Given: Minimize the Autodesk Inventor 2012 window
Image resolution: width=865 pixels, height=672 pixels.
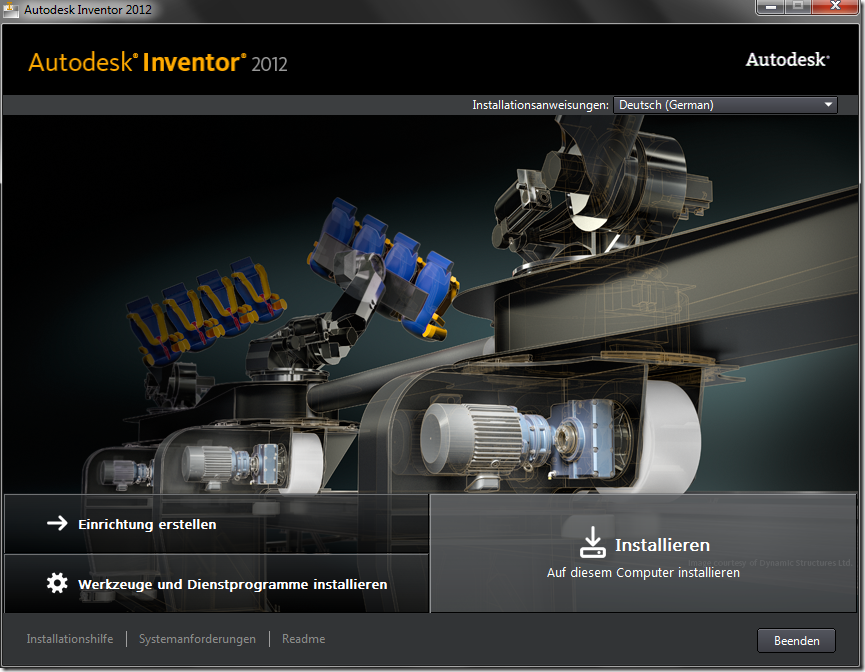Looking at the screenshot, I should pos(771,7).
